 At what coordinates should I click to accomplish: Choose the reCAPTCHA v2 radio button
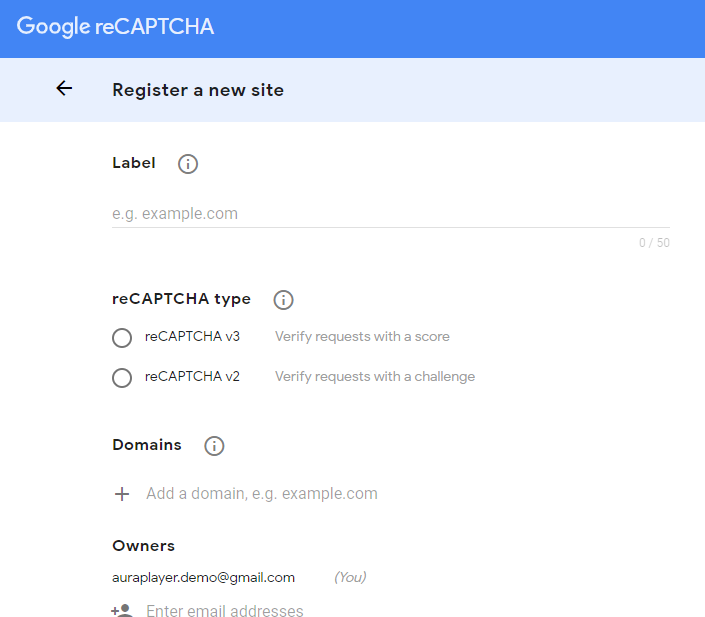pyautogui.click(x=122, y=377)
